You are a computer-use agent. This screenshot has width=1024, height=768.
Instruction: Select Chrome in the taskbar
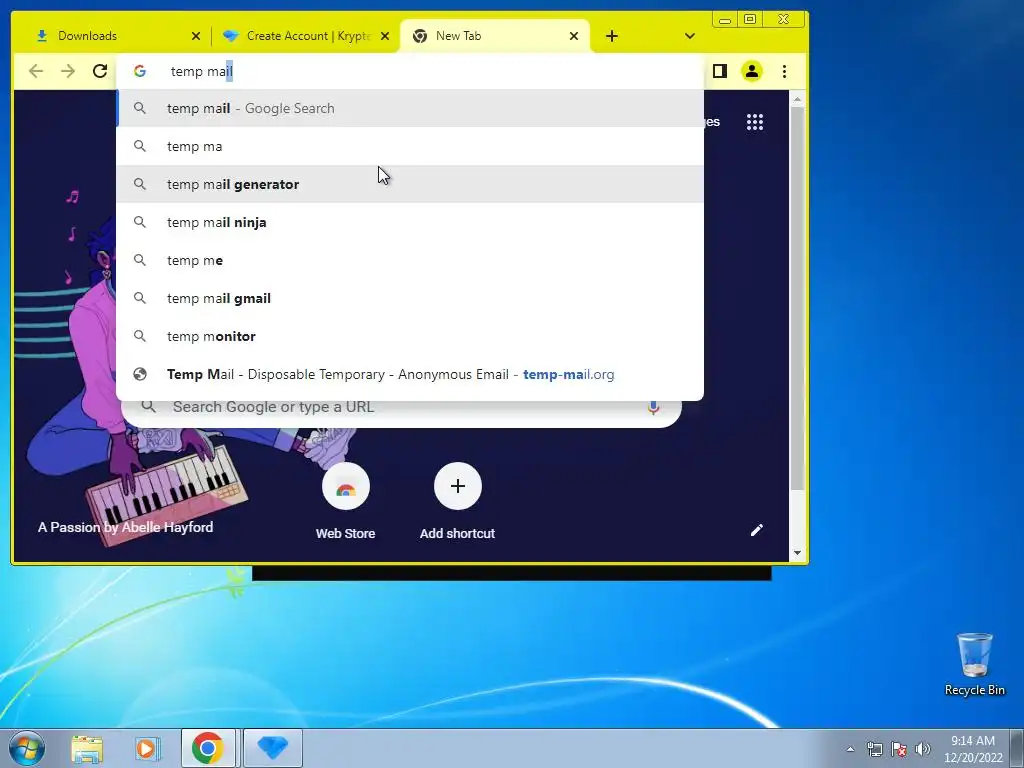(208, 748)
